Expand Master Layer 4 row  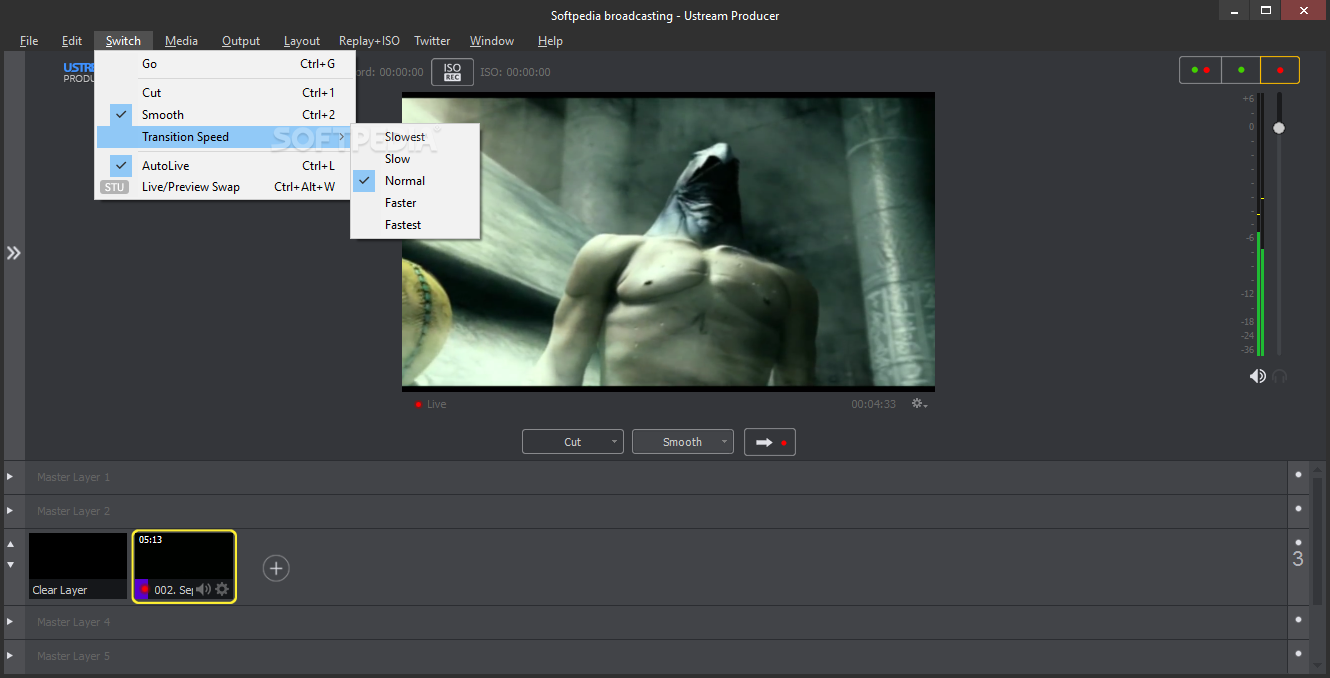point(11,622)
